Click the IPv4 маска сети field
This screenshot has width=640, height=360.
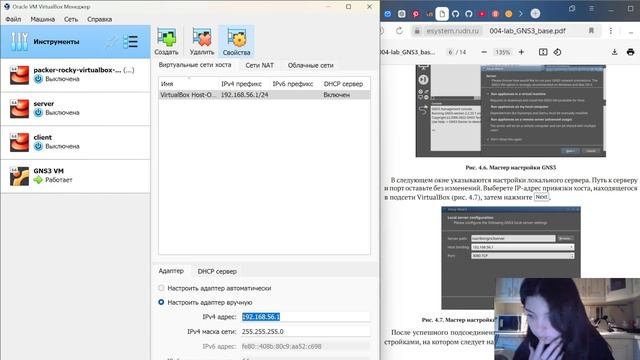point(306,331)
